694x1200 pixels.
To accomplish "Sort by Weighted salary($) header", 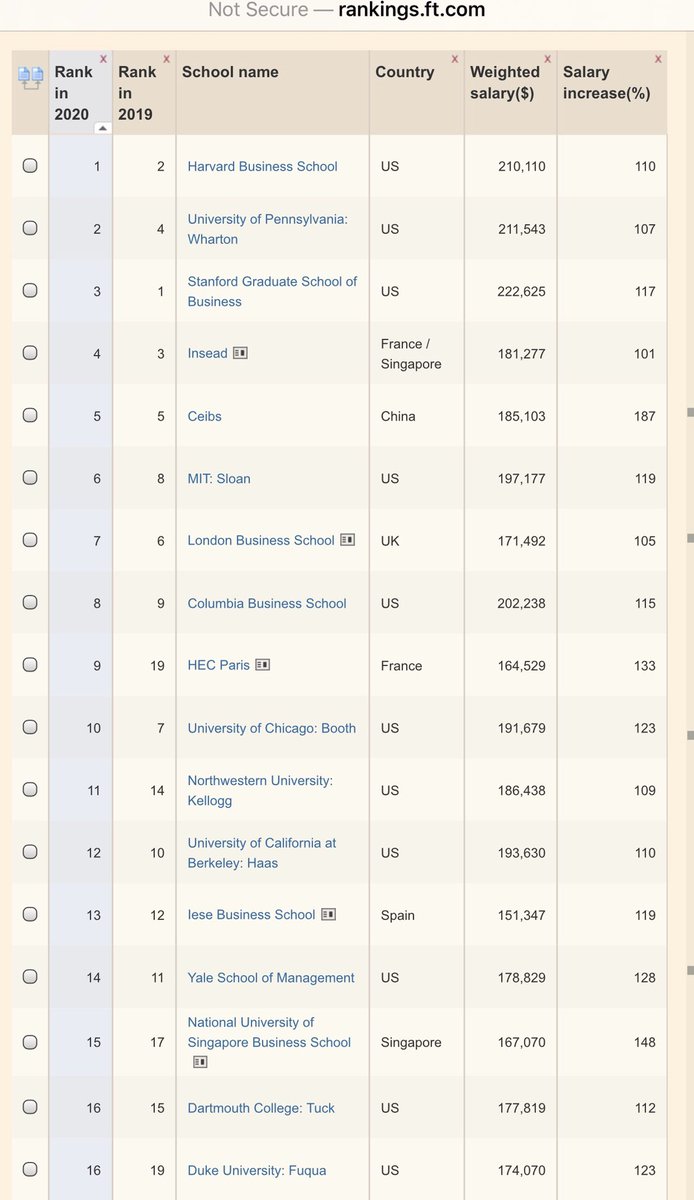I will 505,83.
